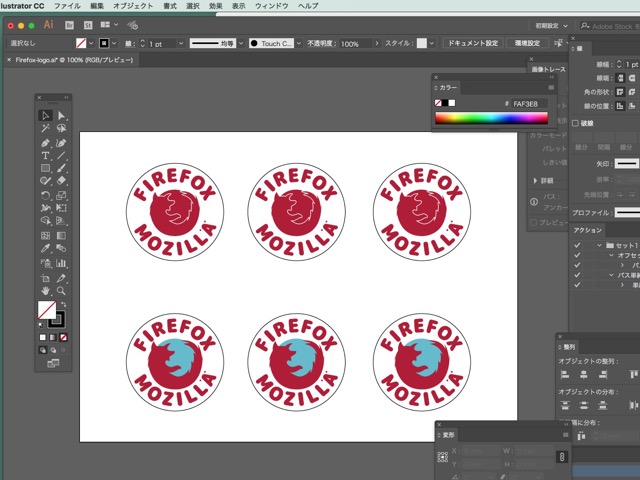Select the Slice tool
The height and width of the screenshot is (480, 640).
[x=61, y=278]
